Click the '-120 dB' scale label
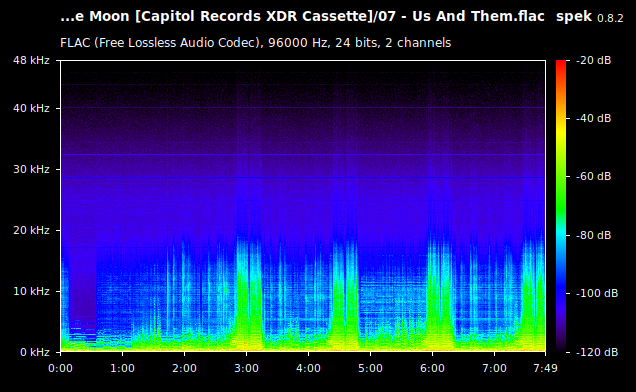The height and width of the screenshot is (392, 636). 597,352
